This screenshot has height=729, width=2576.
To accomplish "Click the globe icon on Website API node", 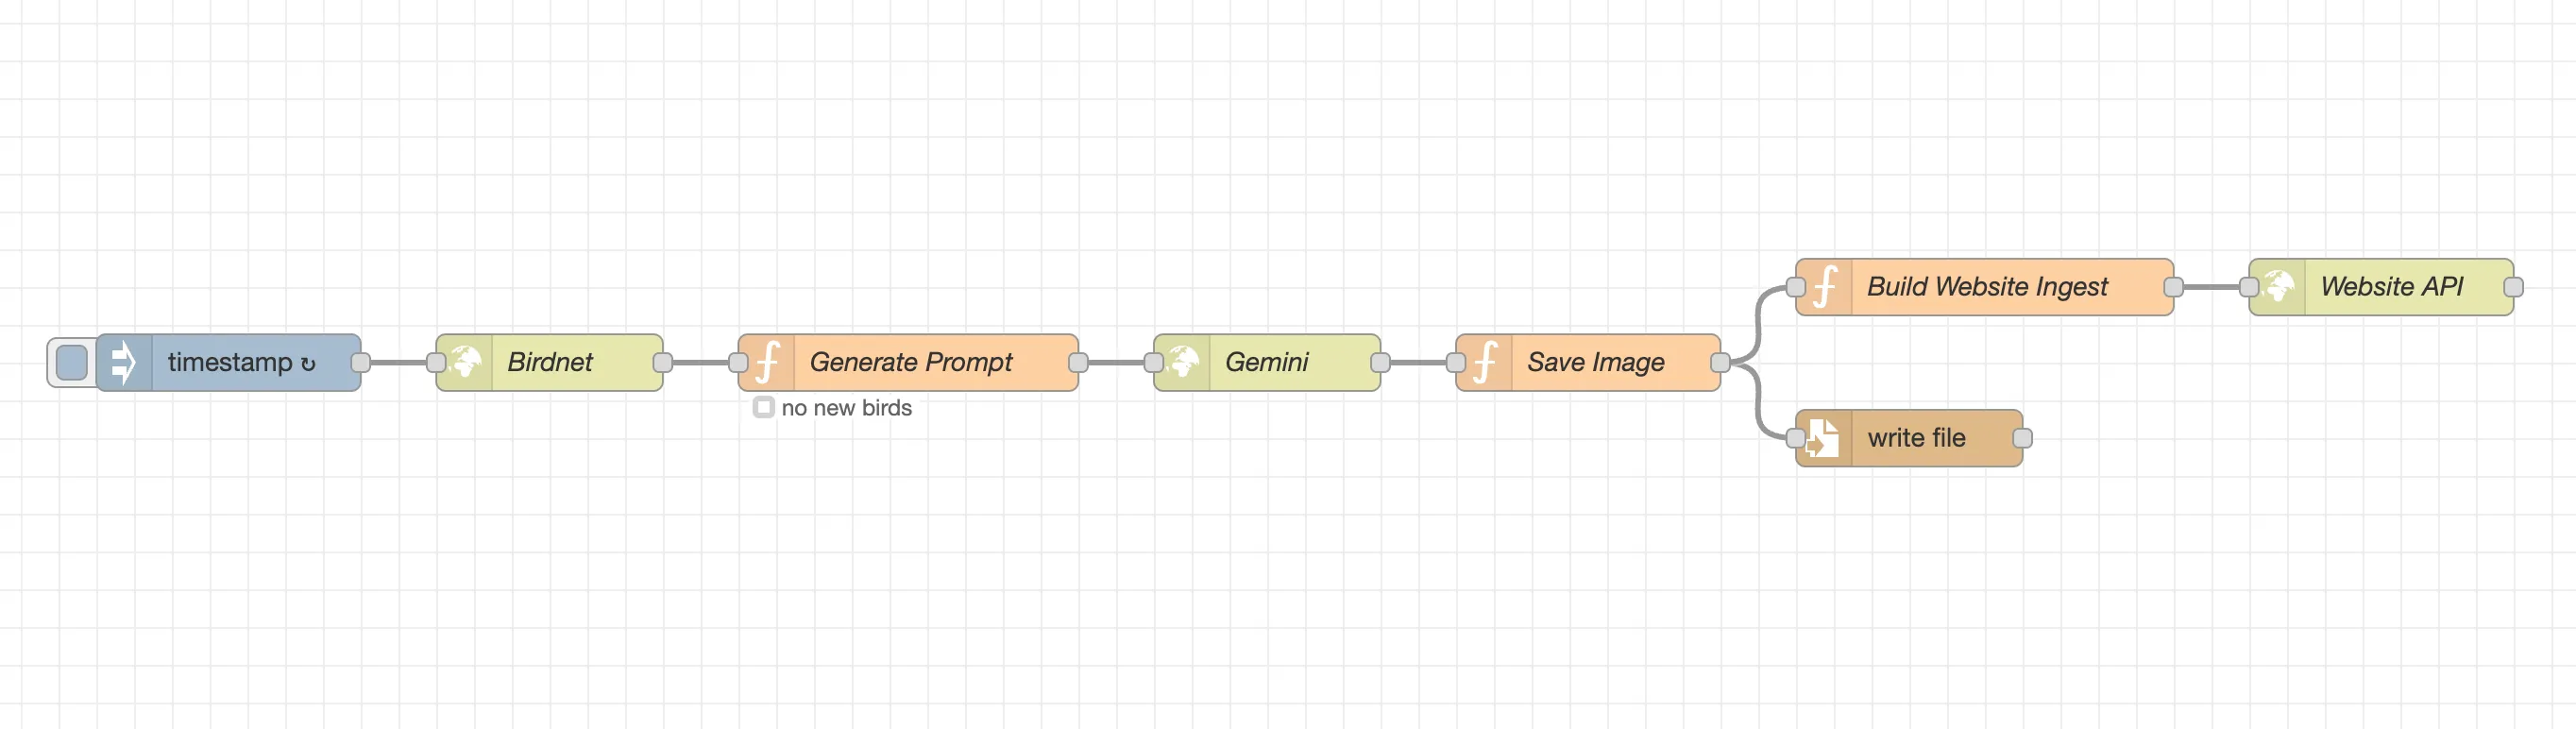I will pyautogui.click(x=2278, y=287).
